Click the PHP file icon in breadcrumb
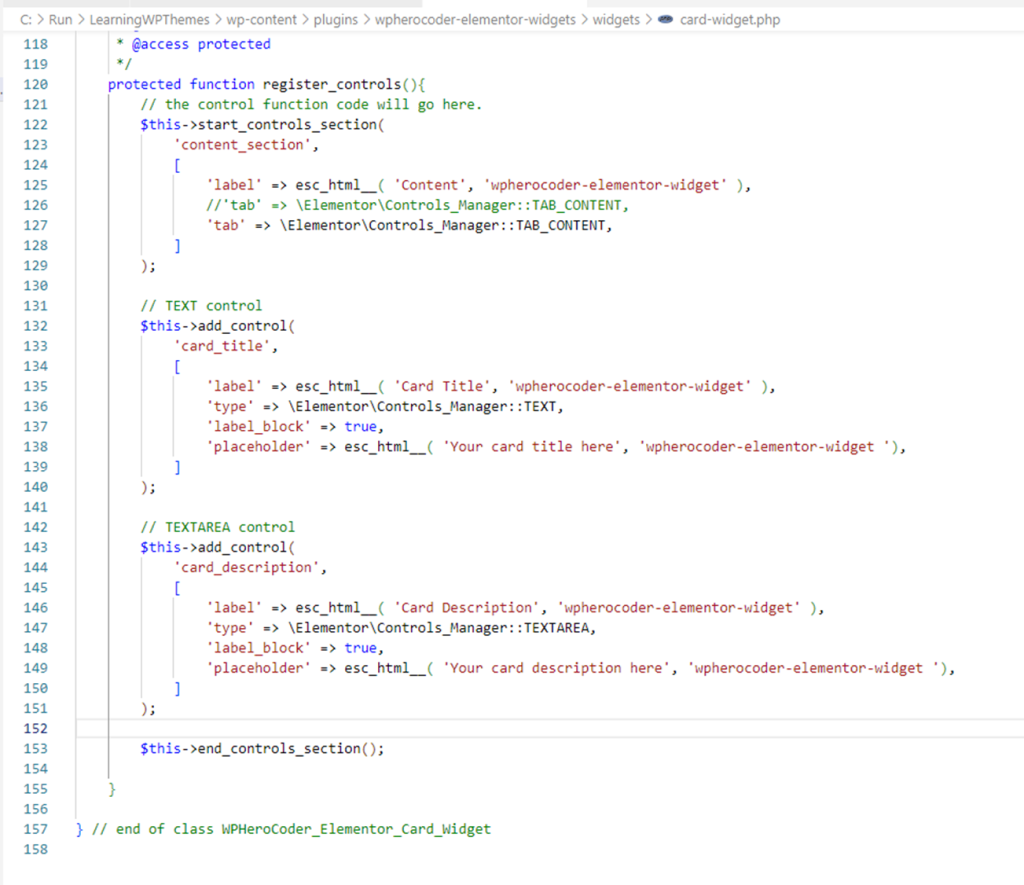1024x885 pixels. pos(665,19)
